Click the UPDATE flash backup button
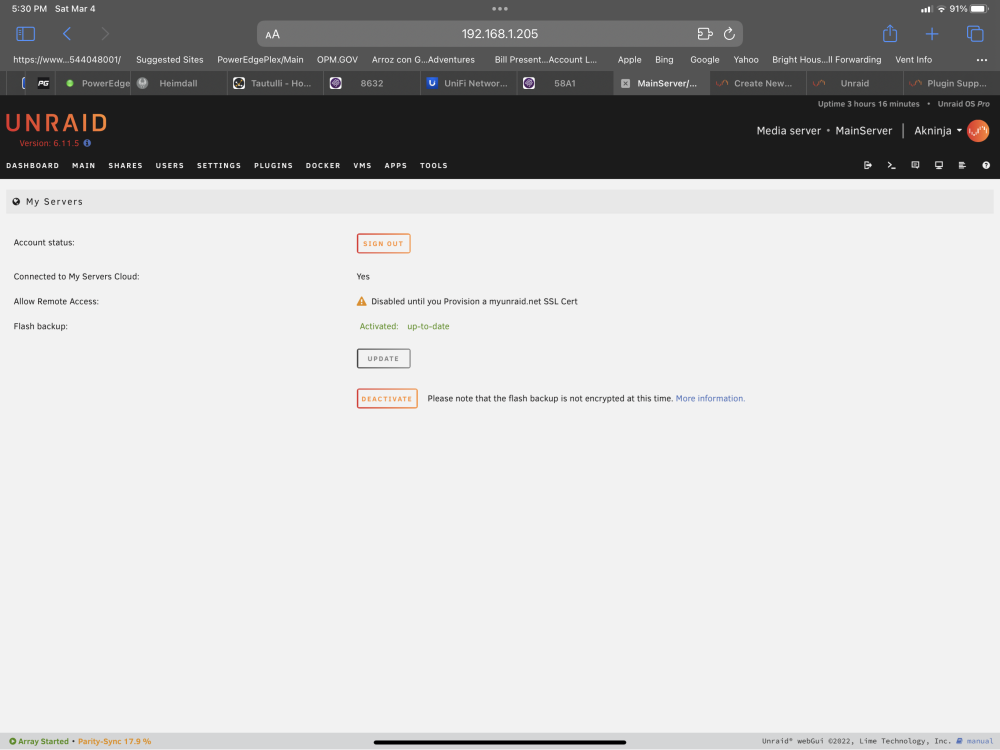The image size is (1000, 750). [x=383, y=358]
